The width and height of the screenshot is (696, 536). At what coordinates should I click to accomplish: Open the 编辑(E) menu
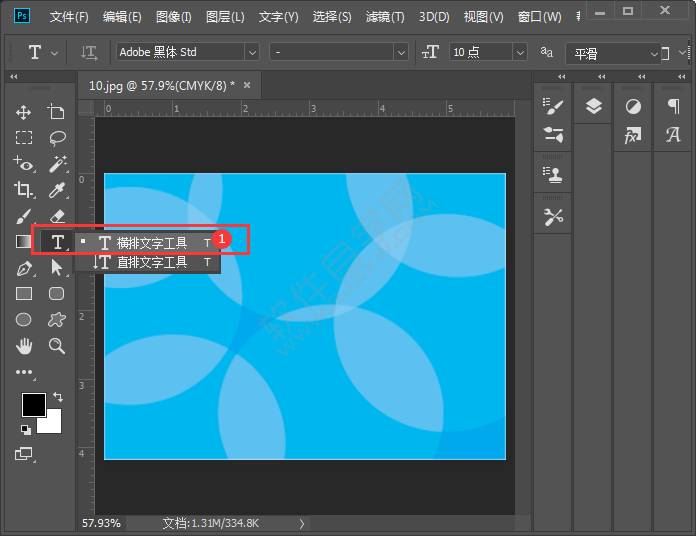tap(122, 17)
